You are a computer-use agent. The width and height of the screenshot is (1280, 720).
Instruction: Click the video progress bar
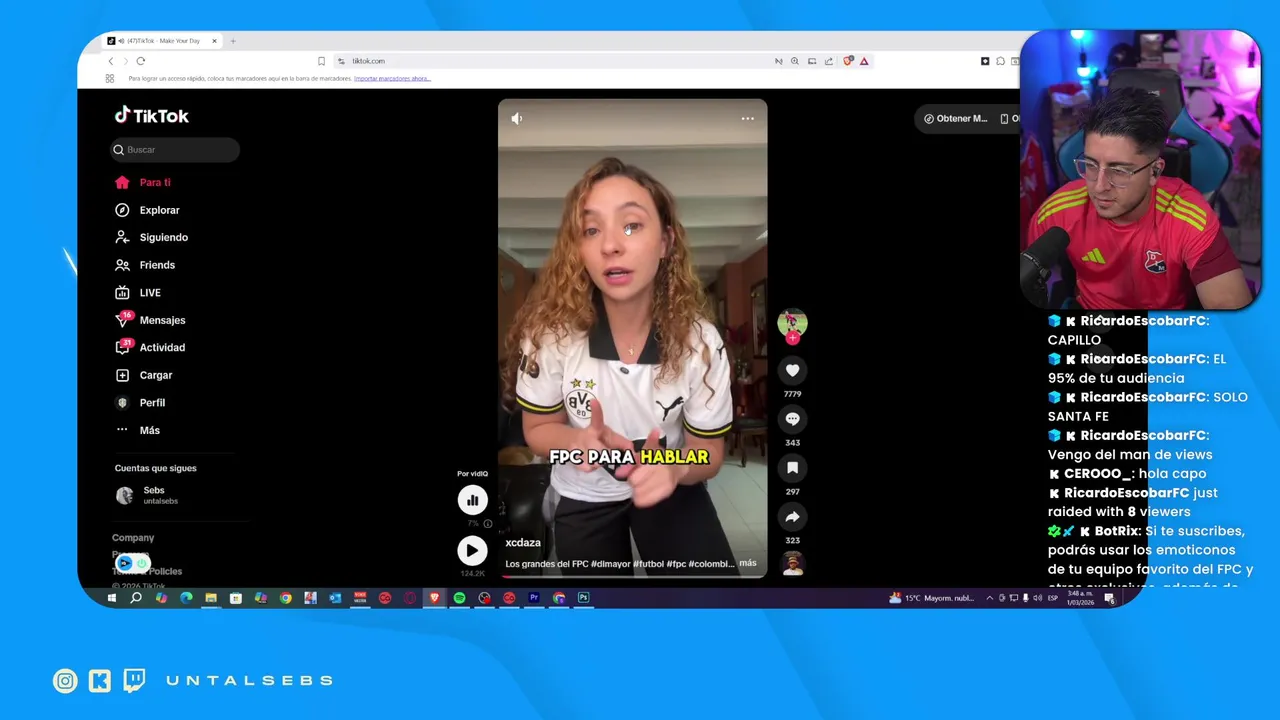632,577
